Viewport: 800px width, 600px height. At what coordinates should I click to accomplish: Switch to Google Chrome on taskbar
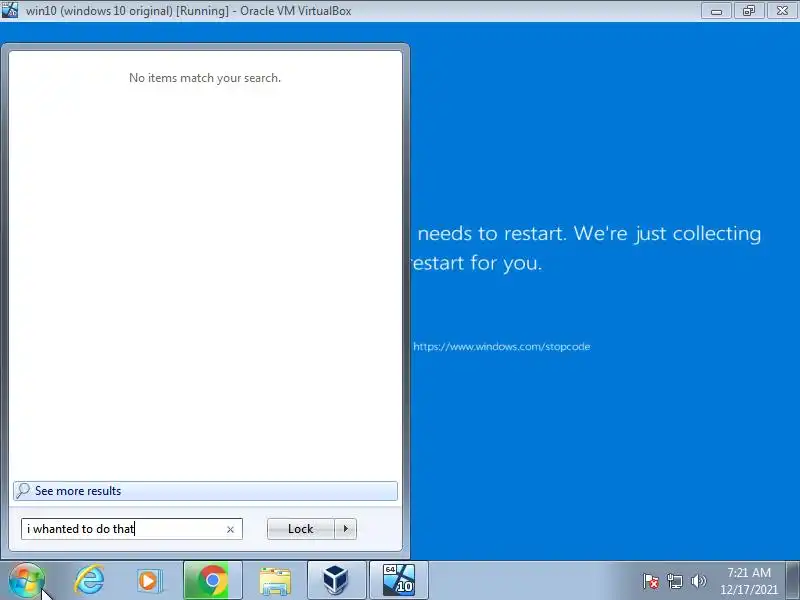pos(213,581)
